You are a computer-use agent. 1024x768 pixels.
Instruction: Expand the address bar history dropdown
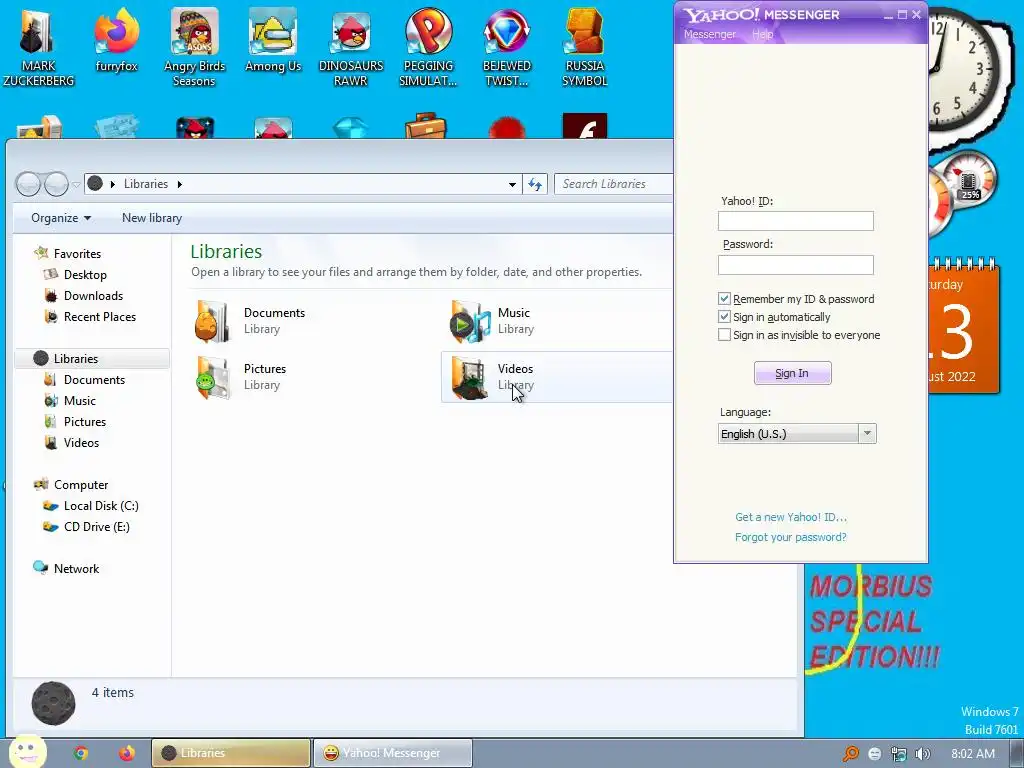[x=512, y=185]
